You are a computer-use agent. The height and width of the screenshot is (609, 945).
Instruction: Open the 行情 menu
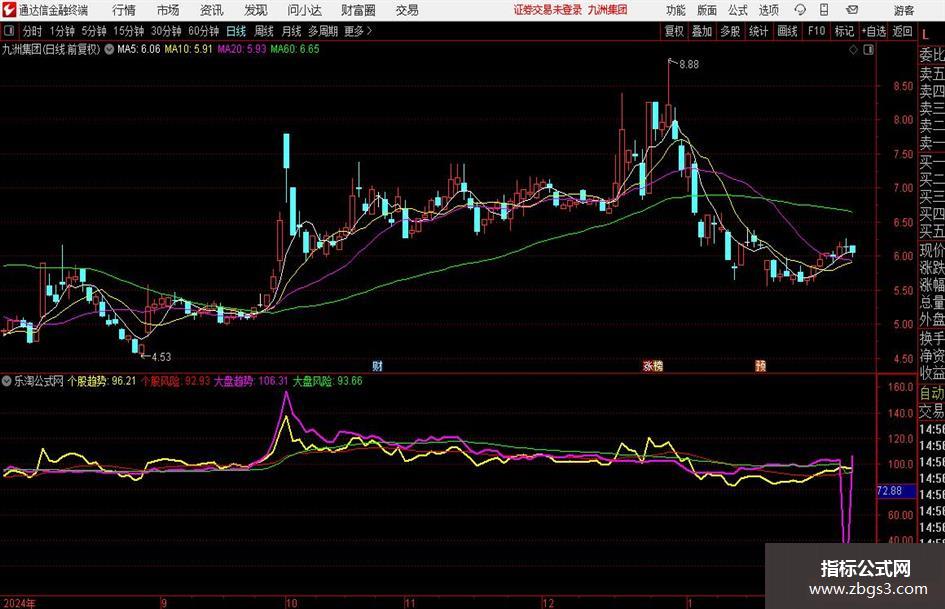(124, 10)
